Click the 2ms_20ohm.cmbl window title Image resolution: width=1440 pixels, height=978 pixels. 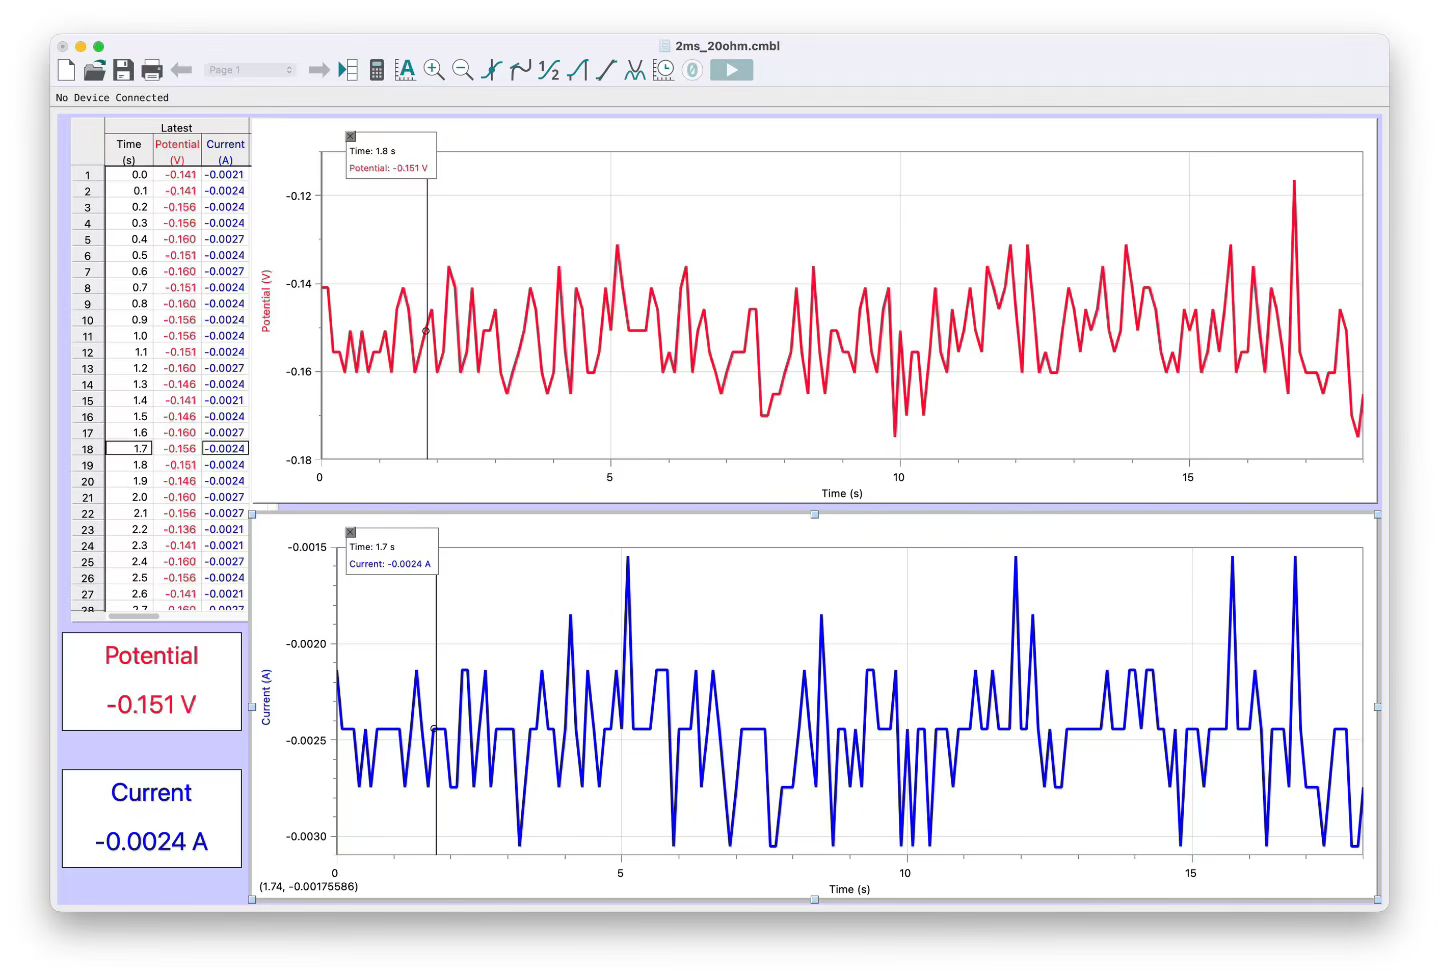(727, 46)
